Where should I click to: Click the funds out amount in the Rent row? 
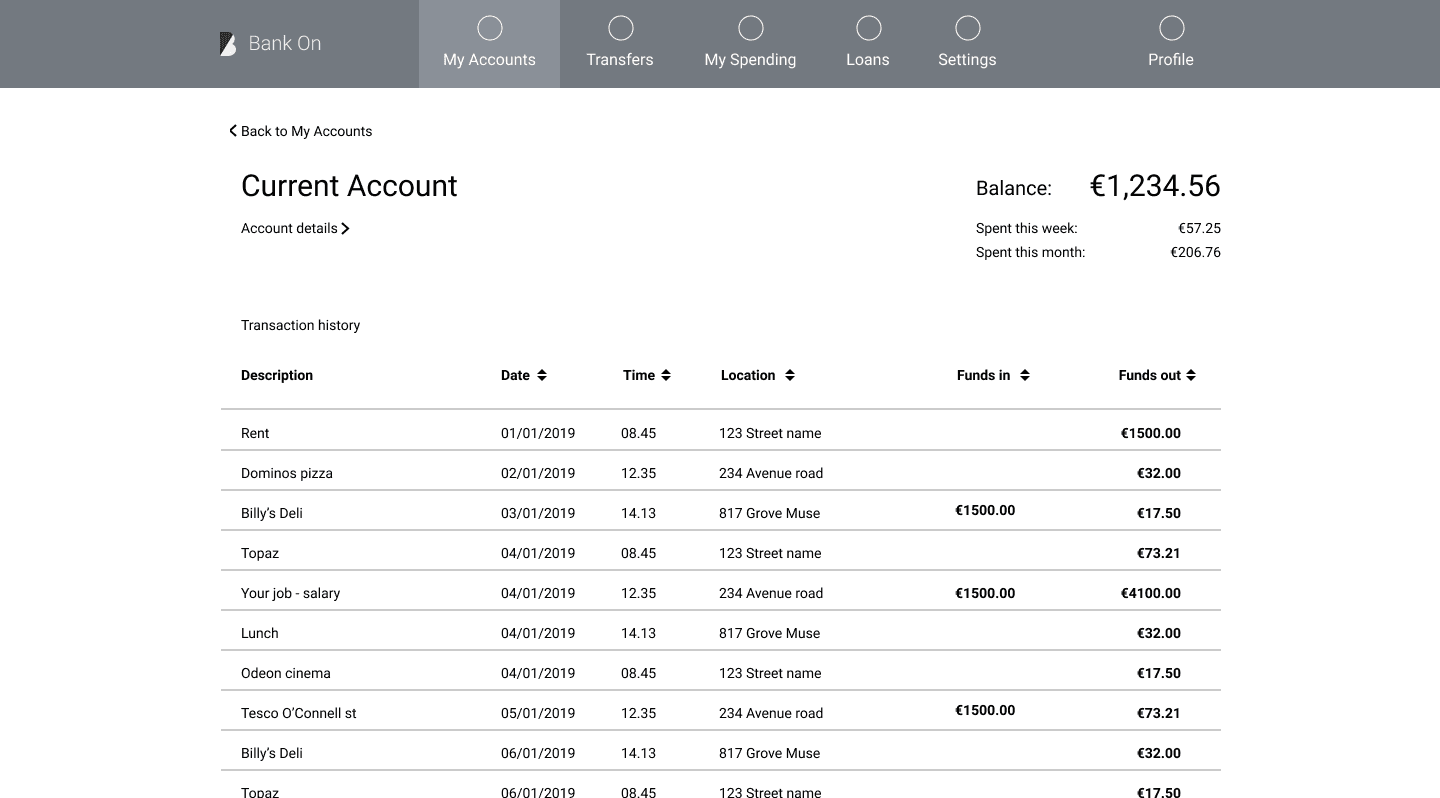(x=1151, y=433)
